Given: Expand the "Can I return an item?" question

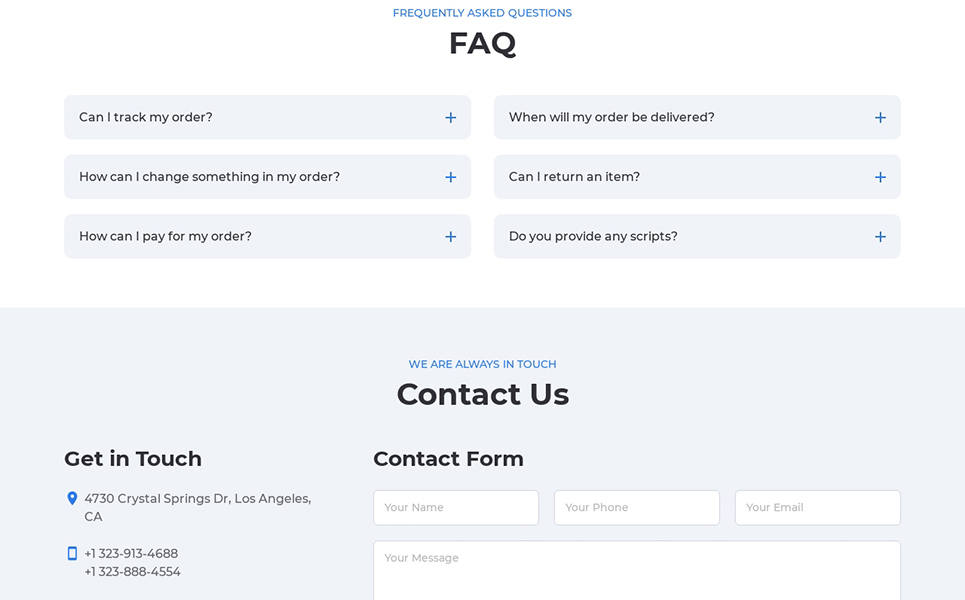Looking at the screenshot, I should pos(697,177).
